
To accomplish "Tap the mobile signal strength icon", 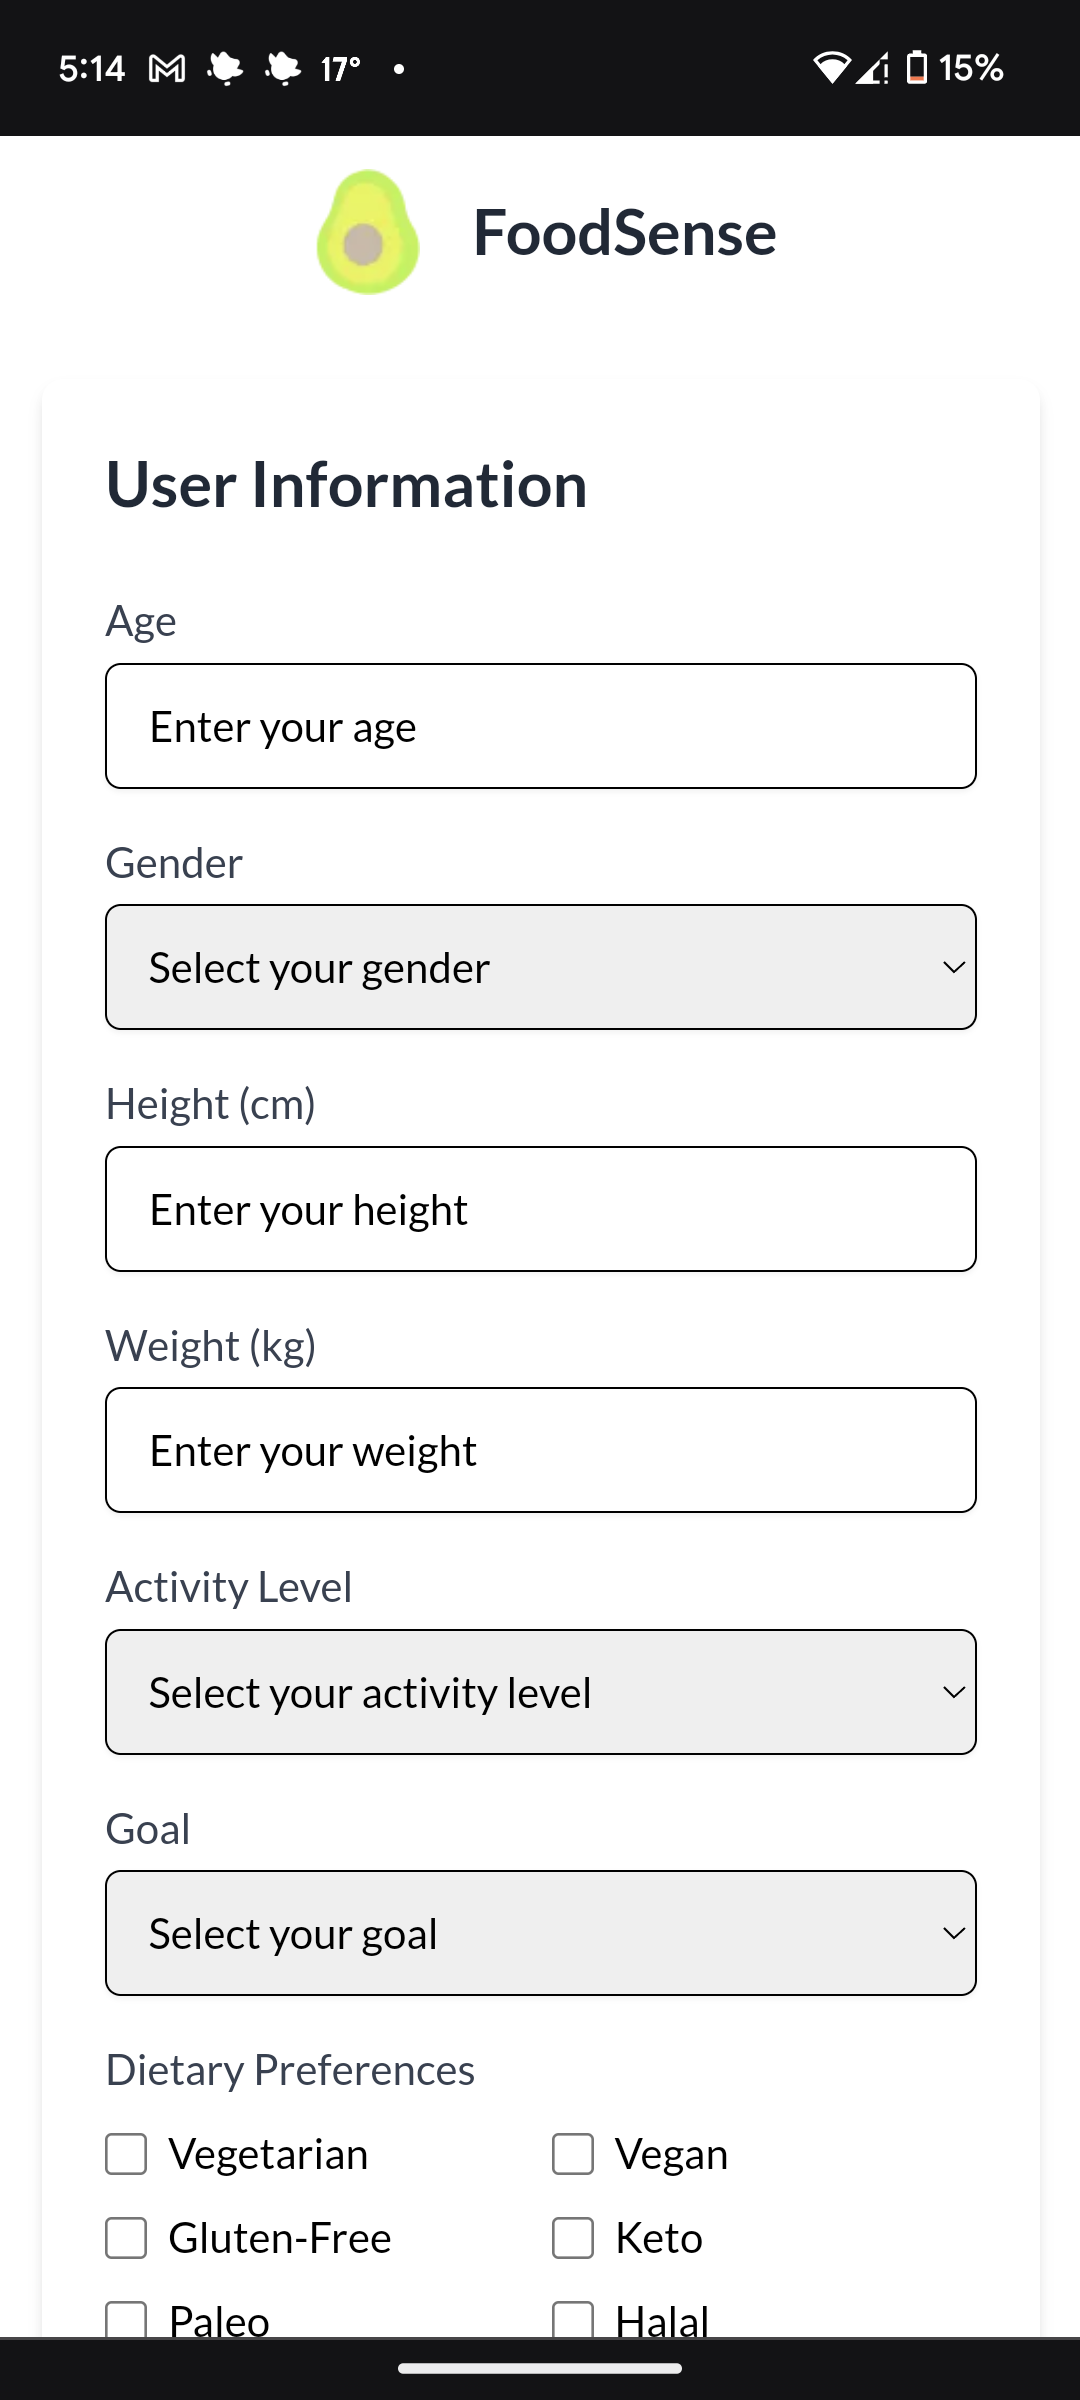I will (872, 68).
